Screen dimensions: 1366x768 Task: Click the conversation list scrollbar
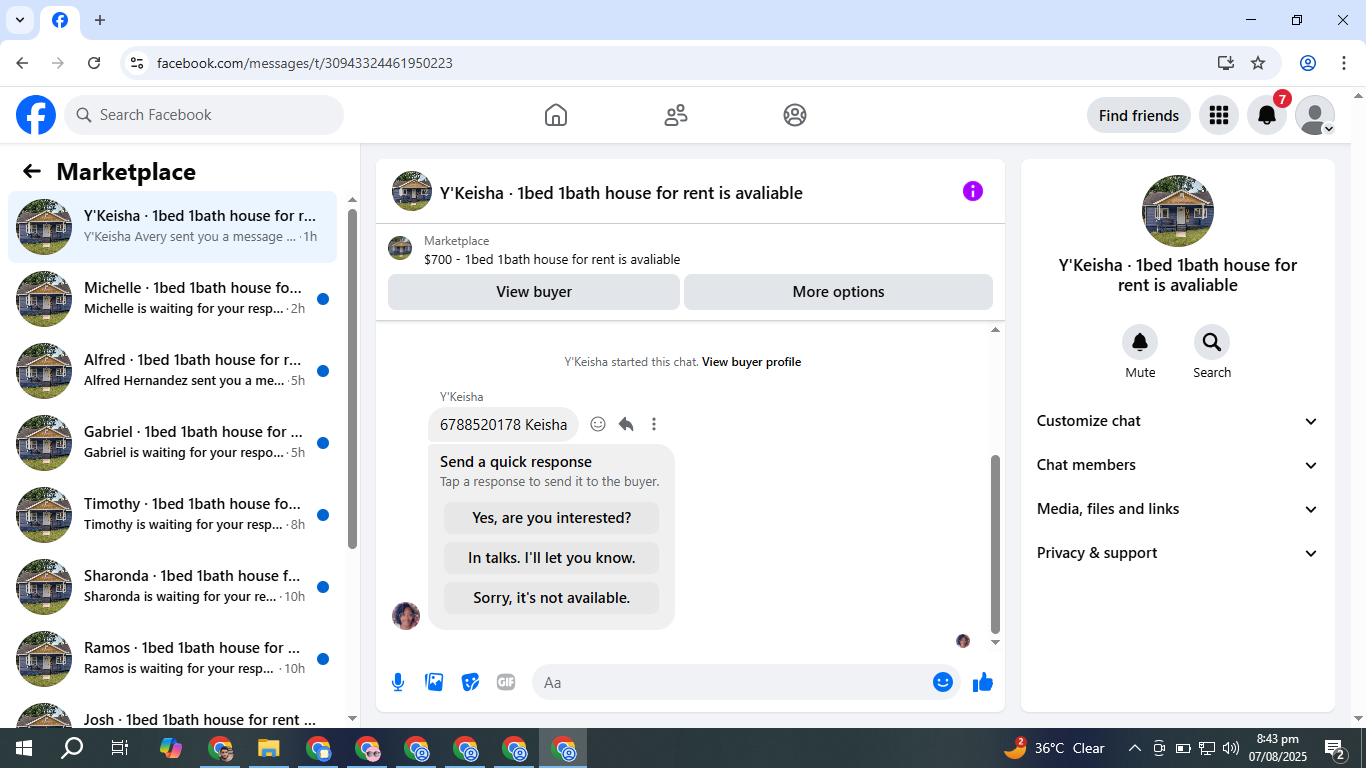[x=352, y=378]
